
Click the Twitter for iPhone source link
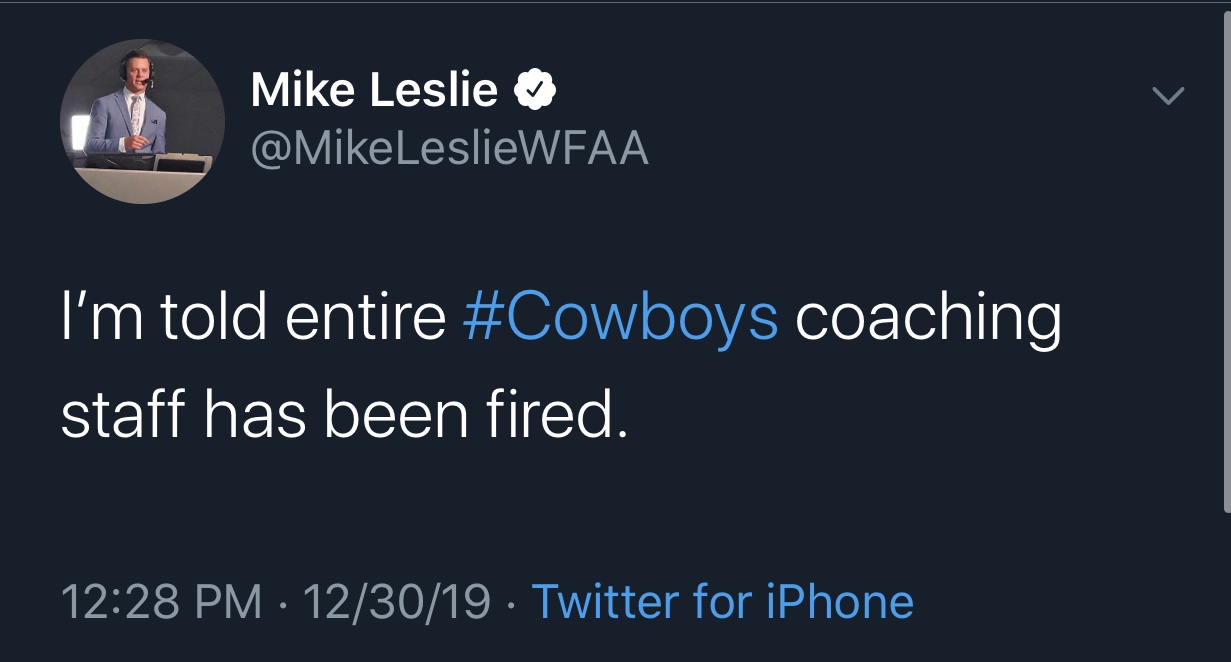pos(722,602)
